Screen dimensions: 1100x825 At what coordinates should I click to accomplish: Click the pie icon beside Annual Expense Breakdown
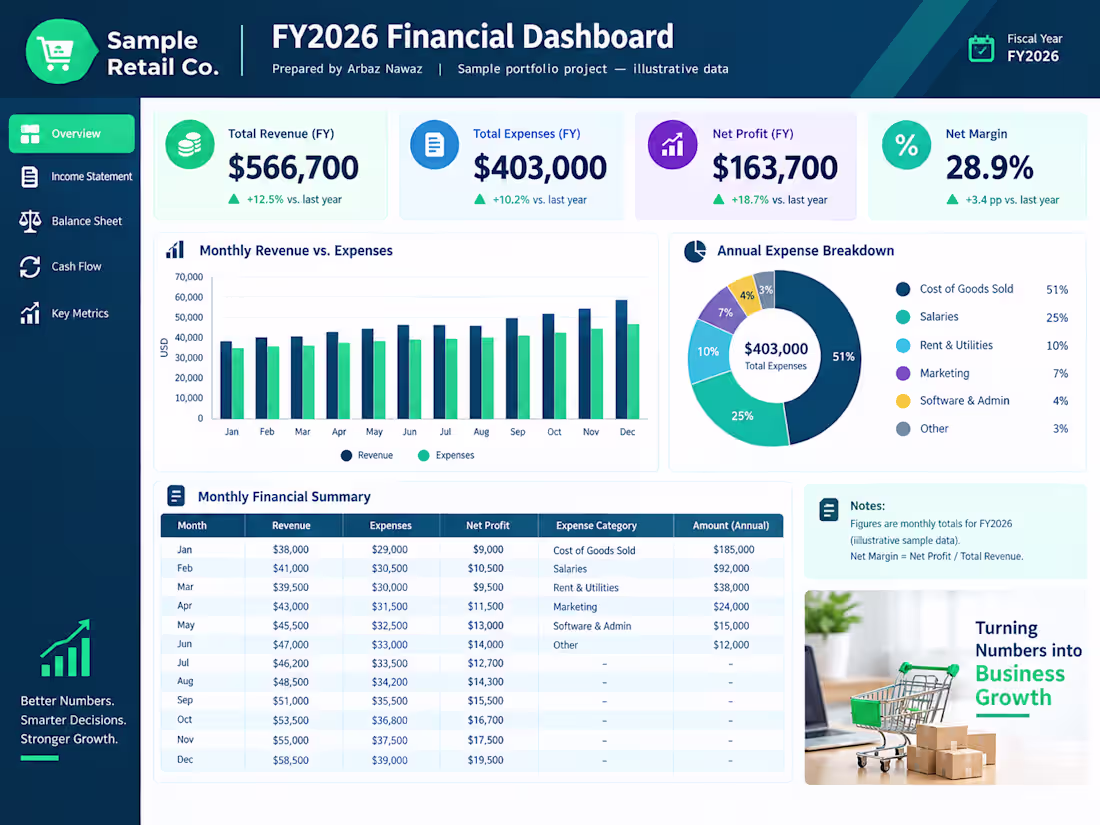pyautogui.click(x=695, y=251)
